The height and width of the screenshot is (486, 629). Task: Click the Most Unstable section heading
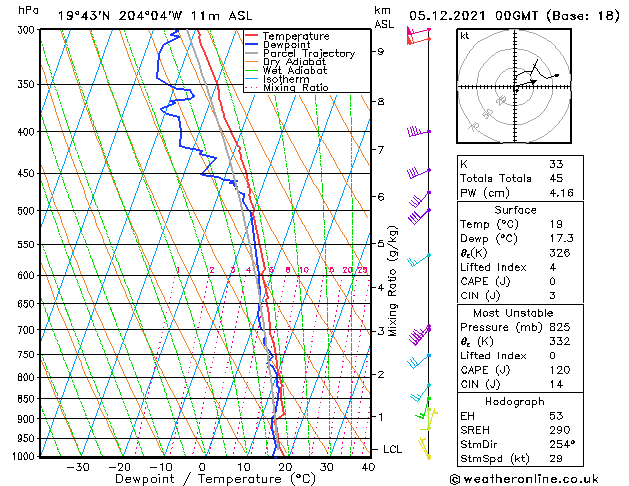pyautogui.click(x=513, y=313)
